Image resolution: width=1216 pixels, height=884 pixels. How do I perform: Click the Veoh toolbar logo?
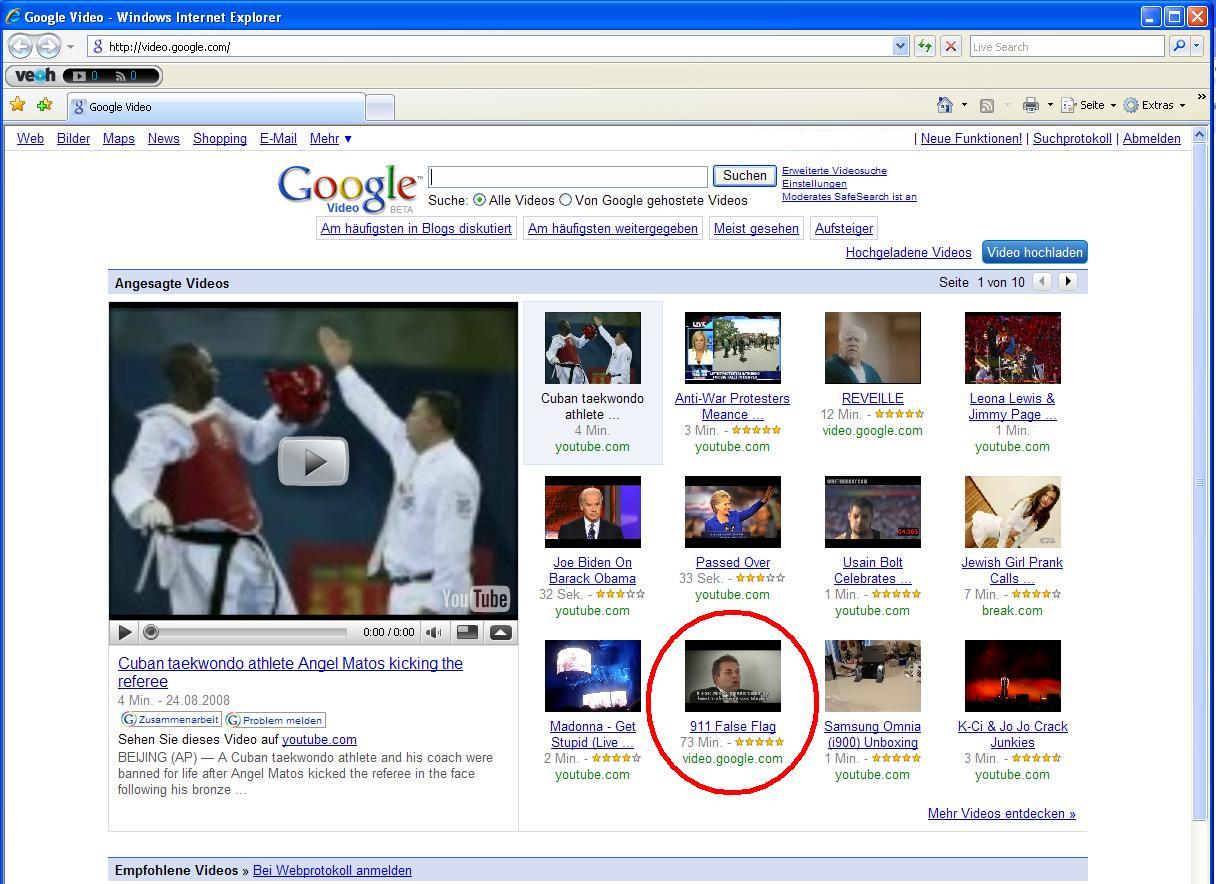(36, 75)
